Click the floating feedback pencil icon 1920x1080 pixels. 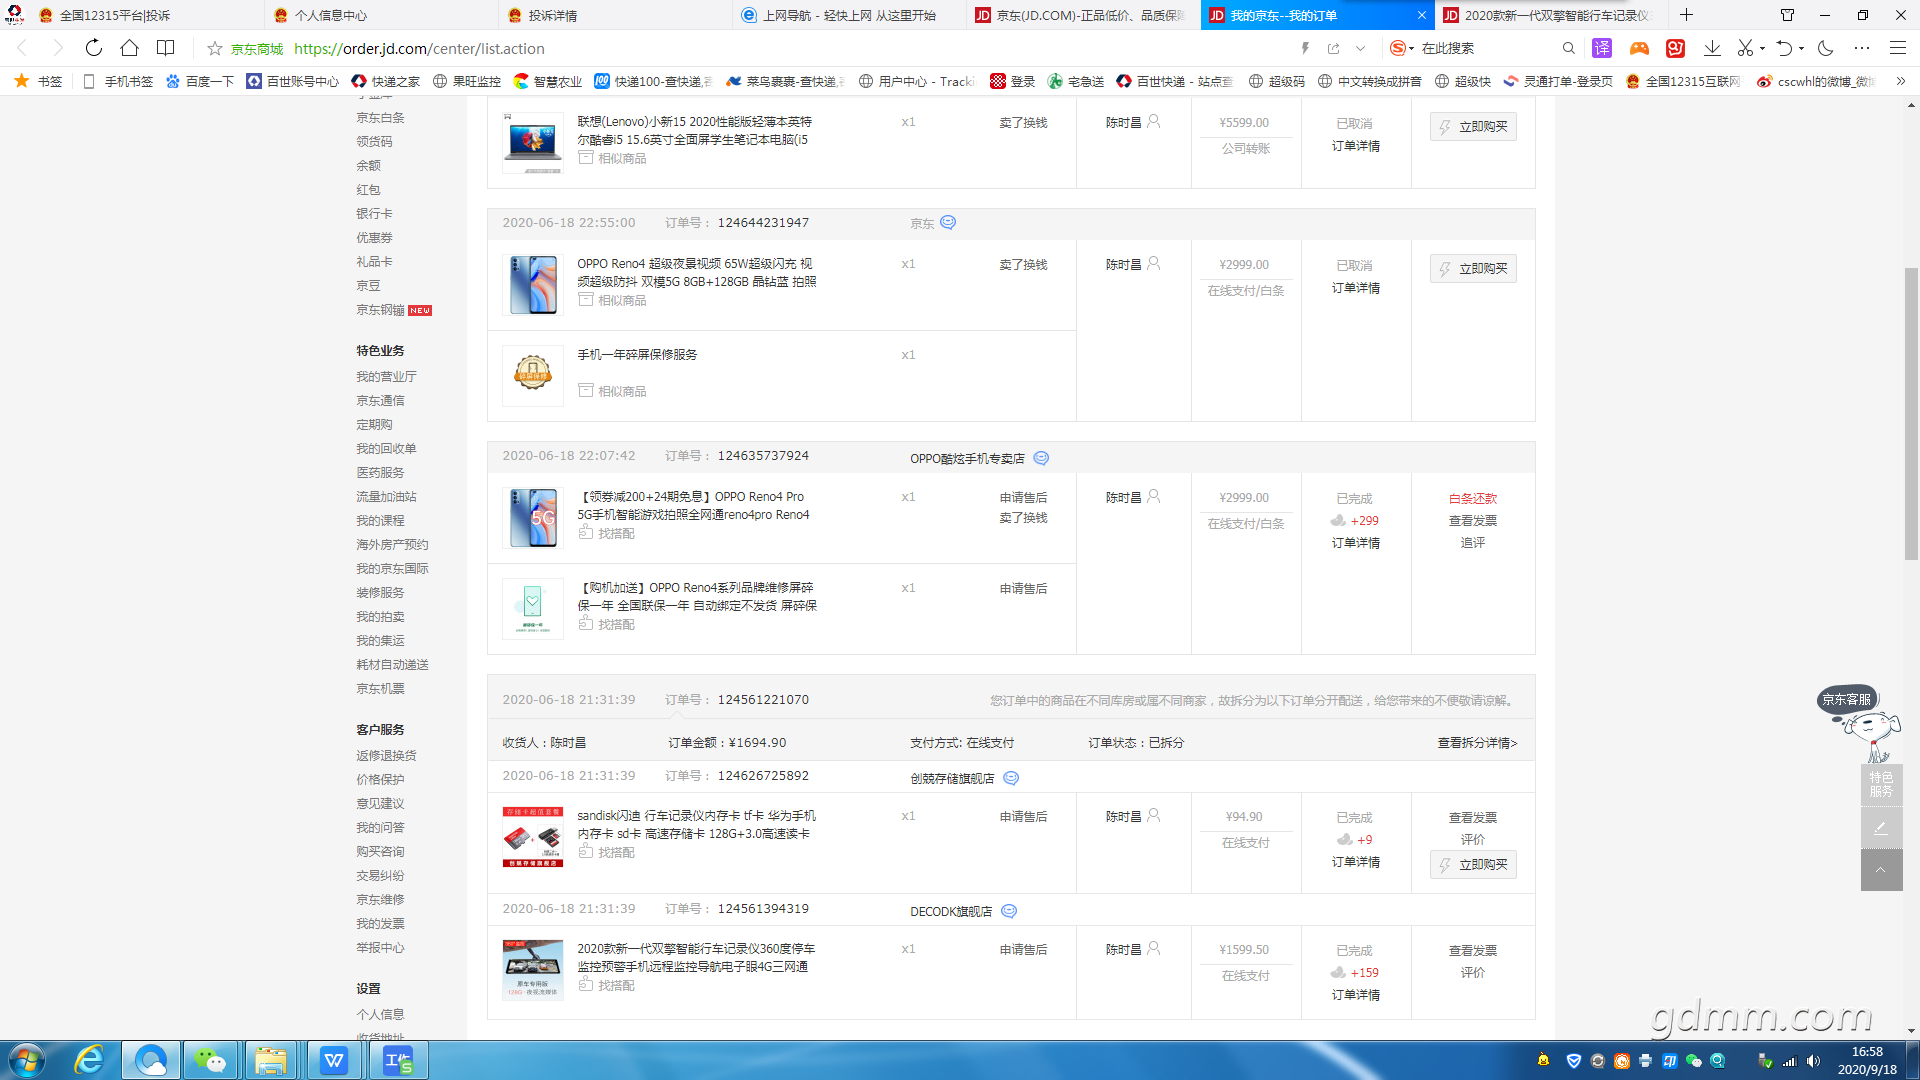click(x=1881, y=828)
